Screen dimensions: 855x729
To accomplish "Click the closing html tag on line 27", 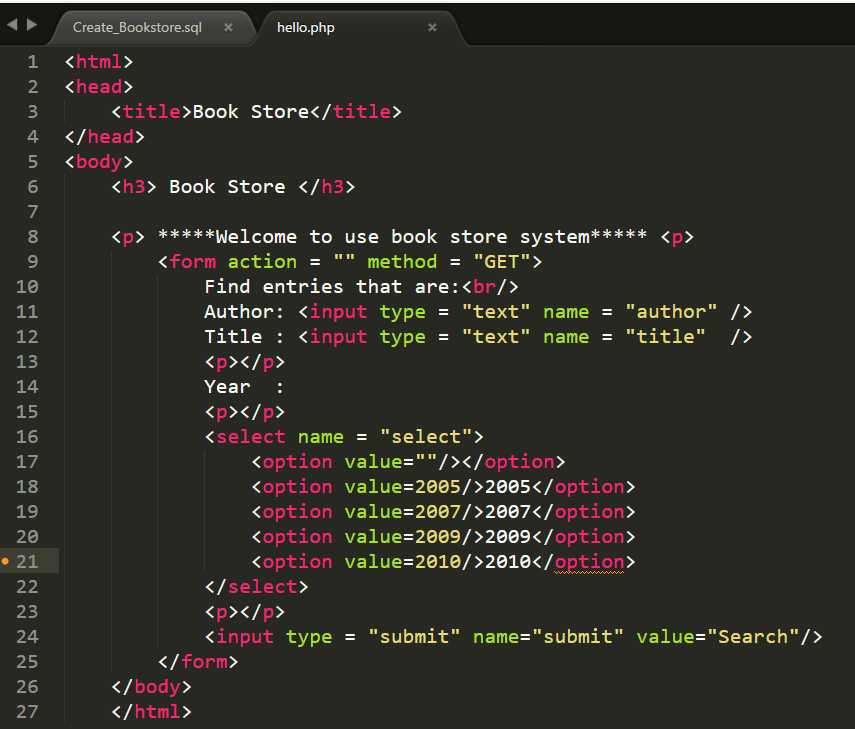I will 152,712.
